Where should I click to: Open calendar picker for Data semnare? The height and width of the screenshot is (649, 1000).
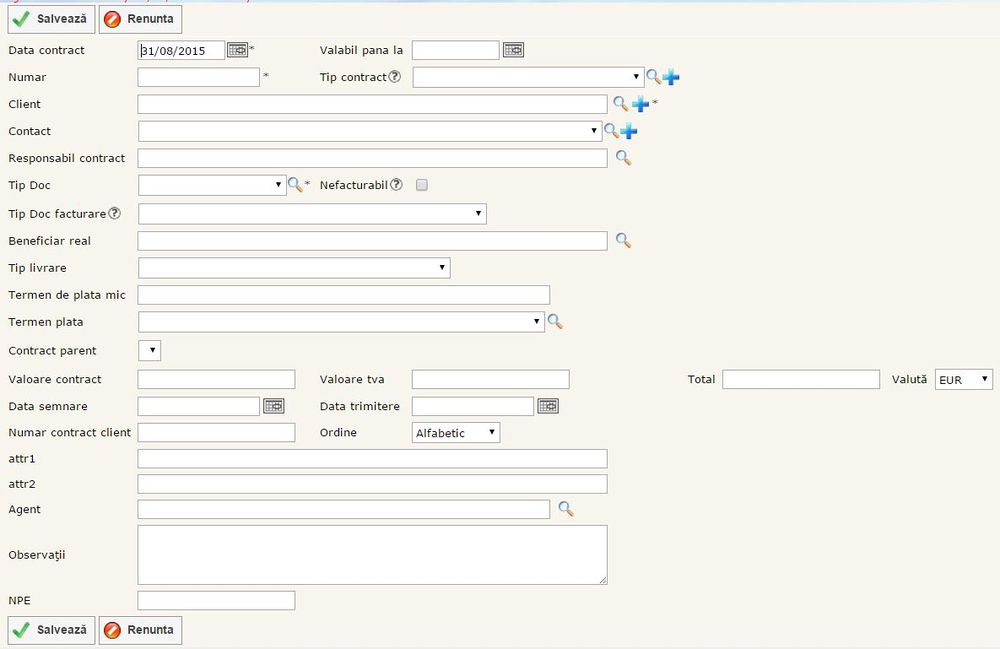[274, 406]
